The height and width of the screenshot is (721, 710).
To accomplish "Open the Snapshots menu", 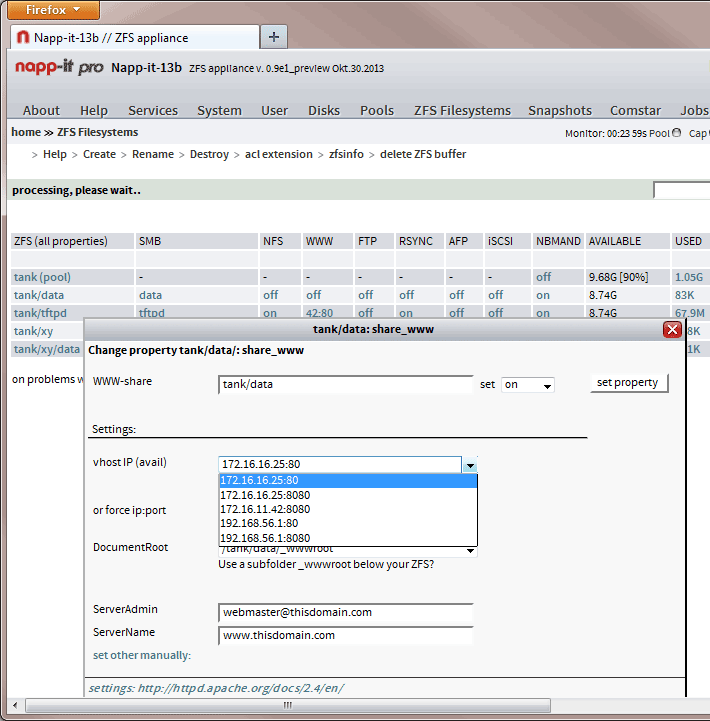I will [x=560, y=110].
